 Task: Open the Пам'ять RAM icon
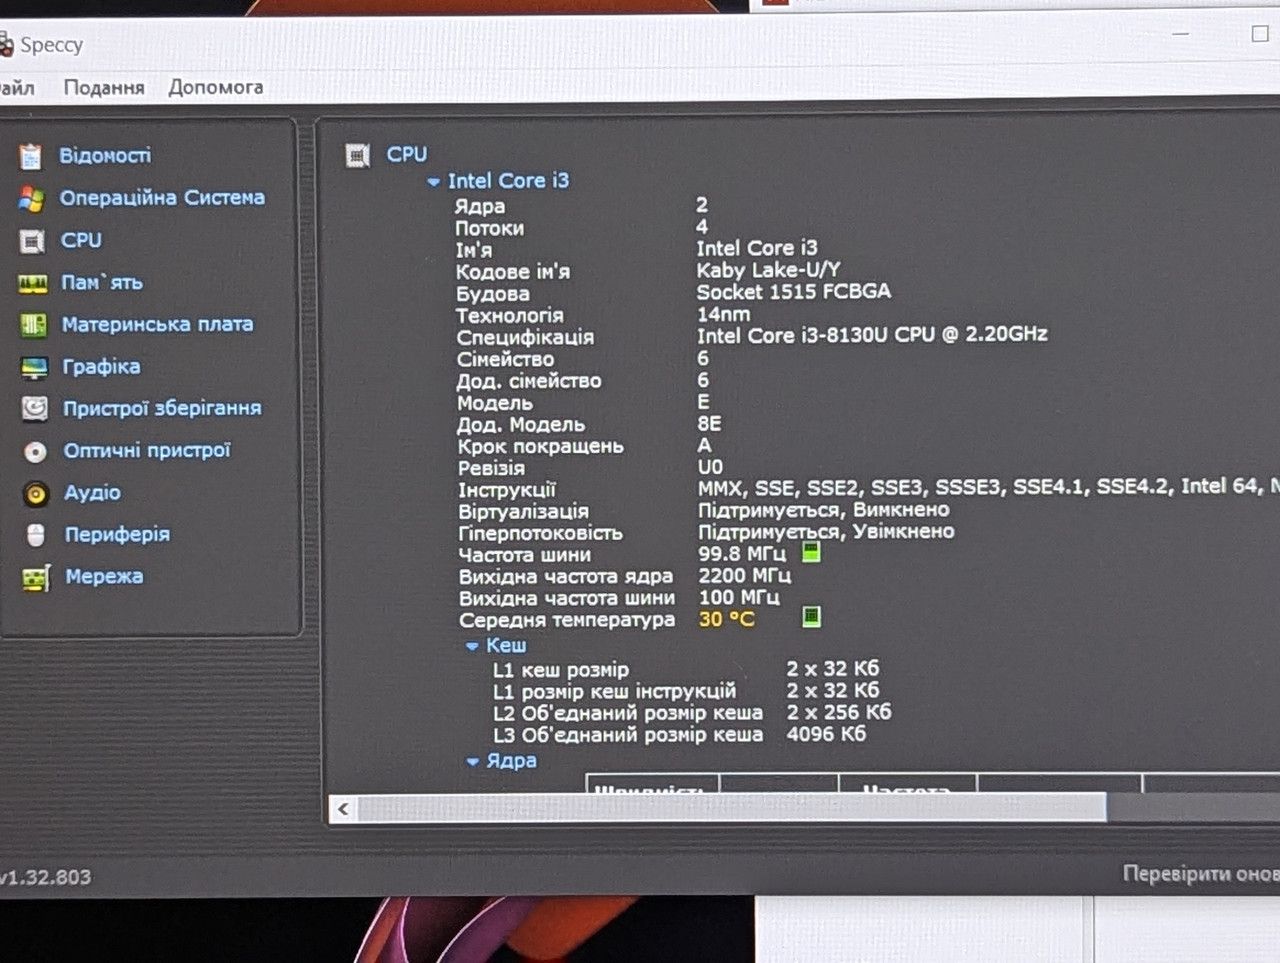(33, 284)
